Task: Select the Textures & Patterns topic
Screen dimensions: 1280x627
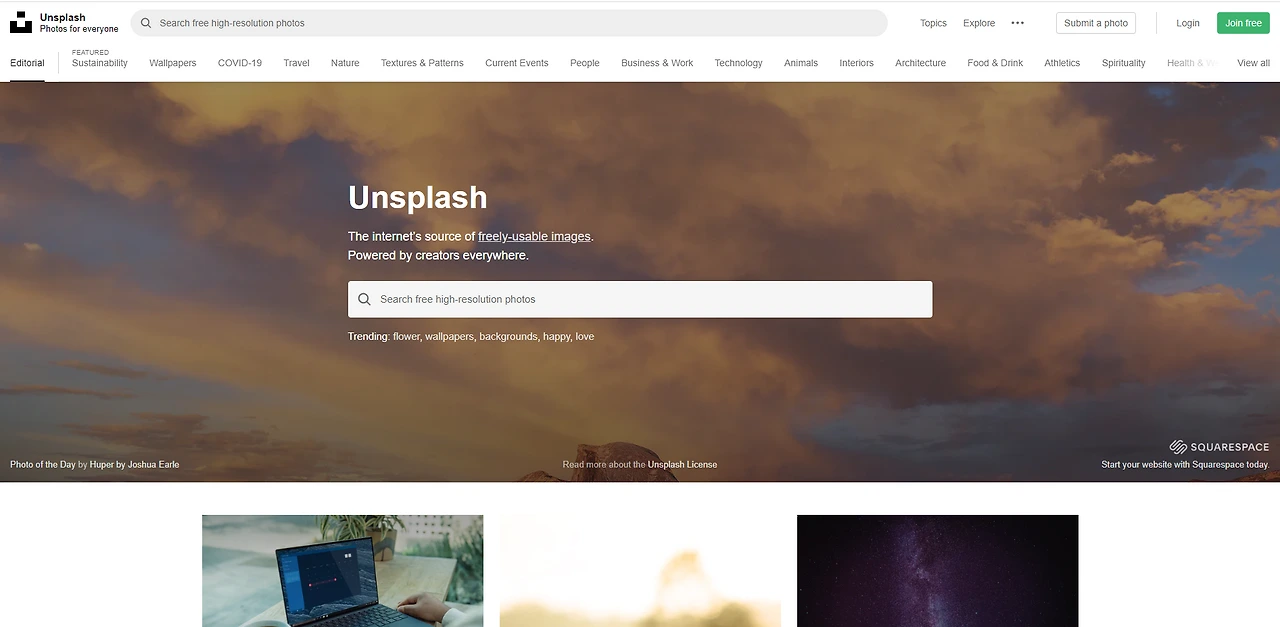Action: [422, 63]
